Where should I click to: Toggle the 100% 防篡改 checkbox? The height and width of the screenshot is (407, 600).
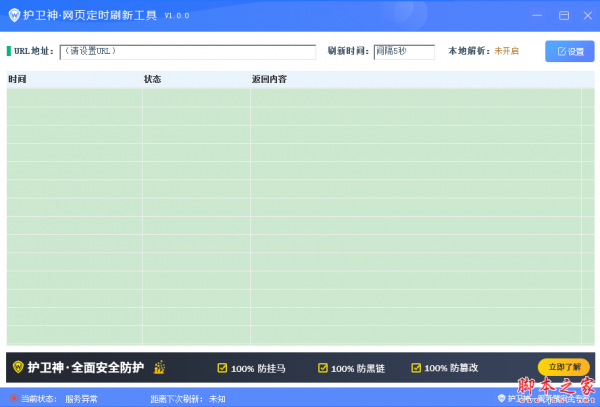(416, 368)
